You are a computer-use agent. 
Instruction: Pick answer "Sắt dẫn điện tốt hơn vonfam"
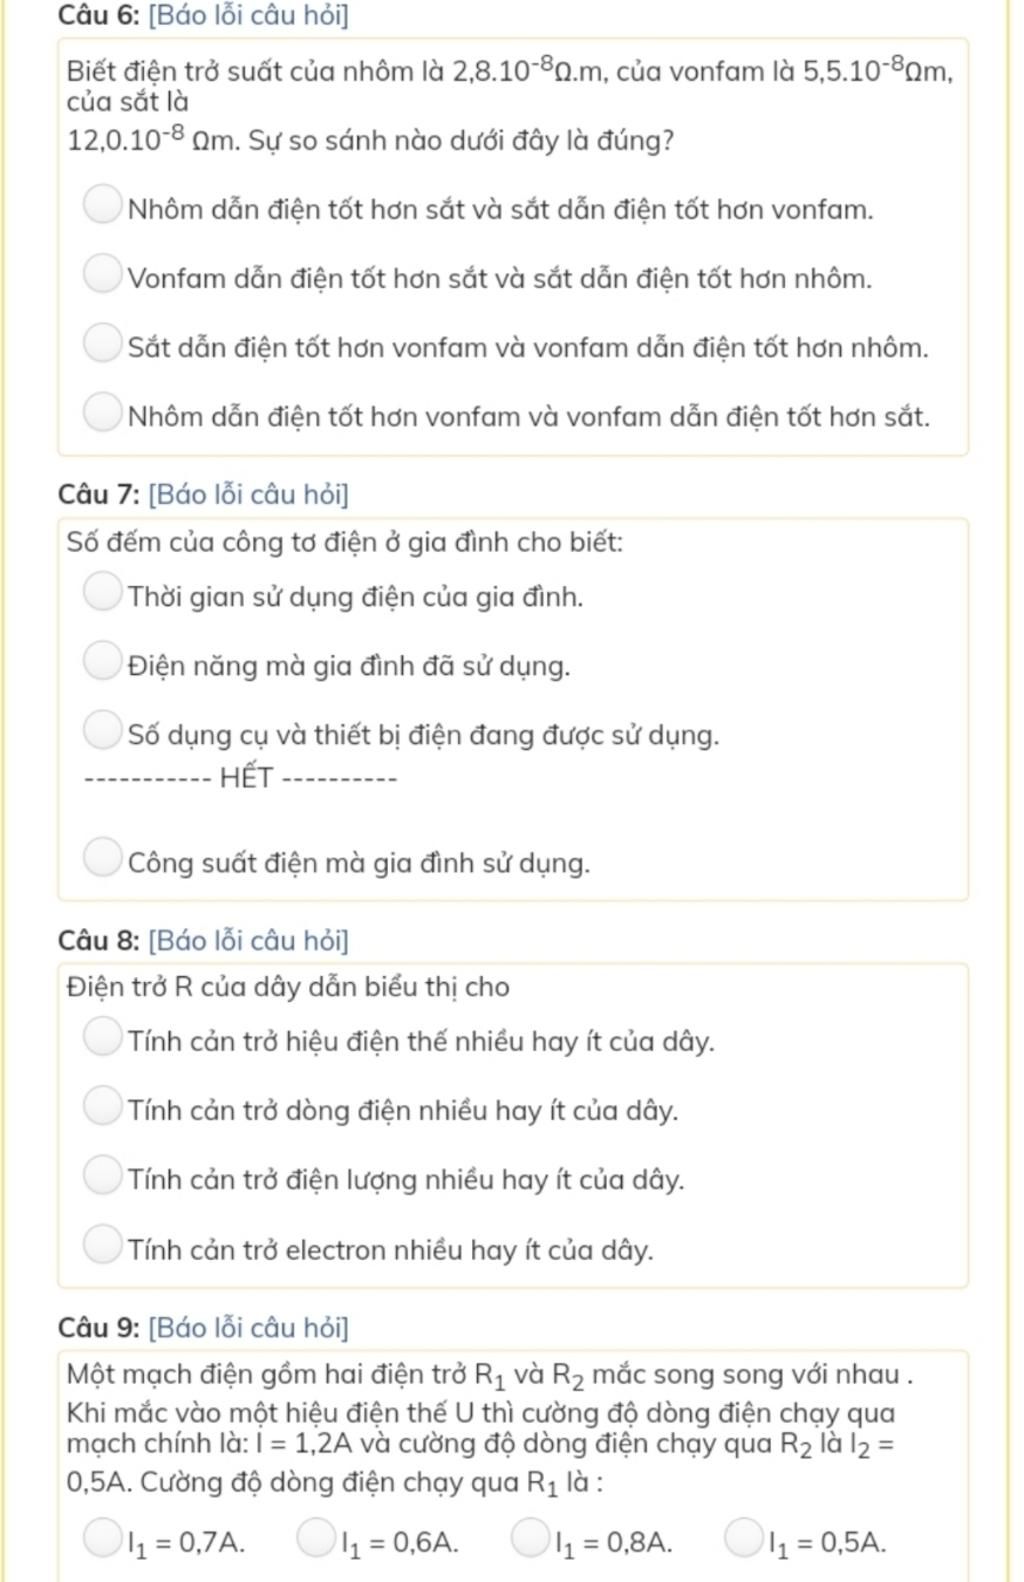(102, 343)
